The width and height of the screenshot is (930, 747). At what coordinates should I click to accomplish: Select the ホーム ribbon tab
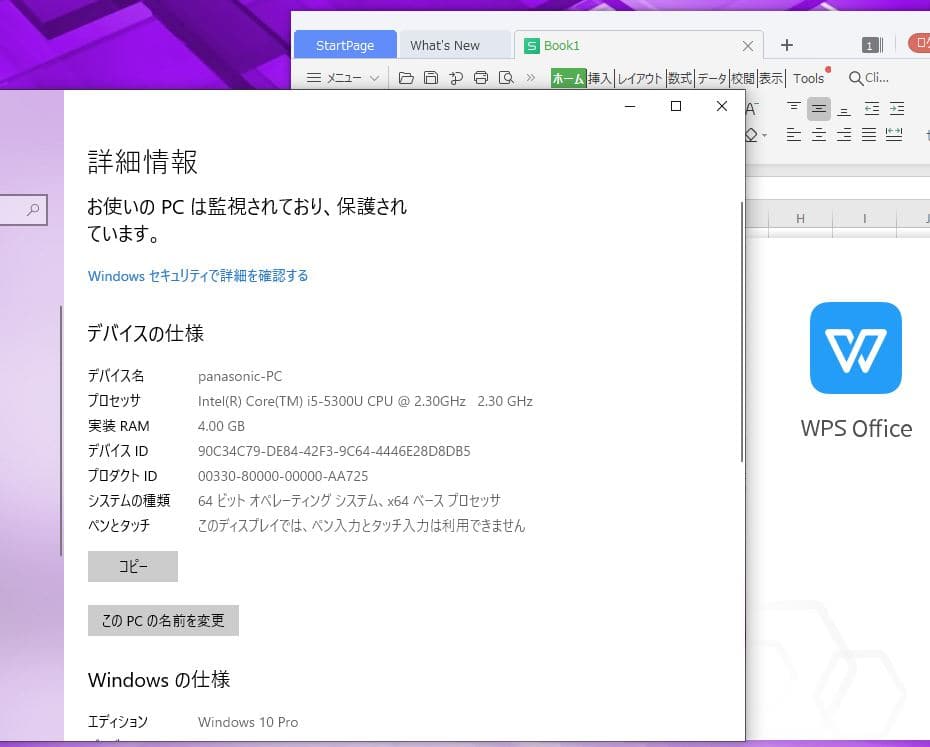[x=568, y=78]
